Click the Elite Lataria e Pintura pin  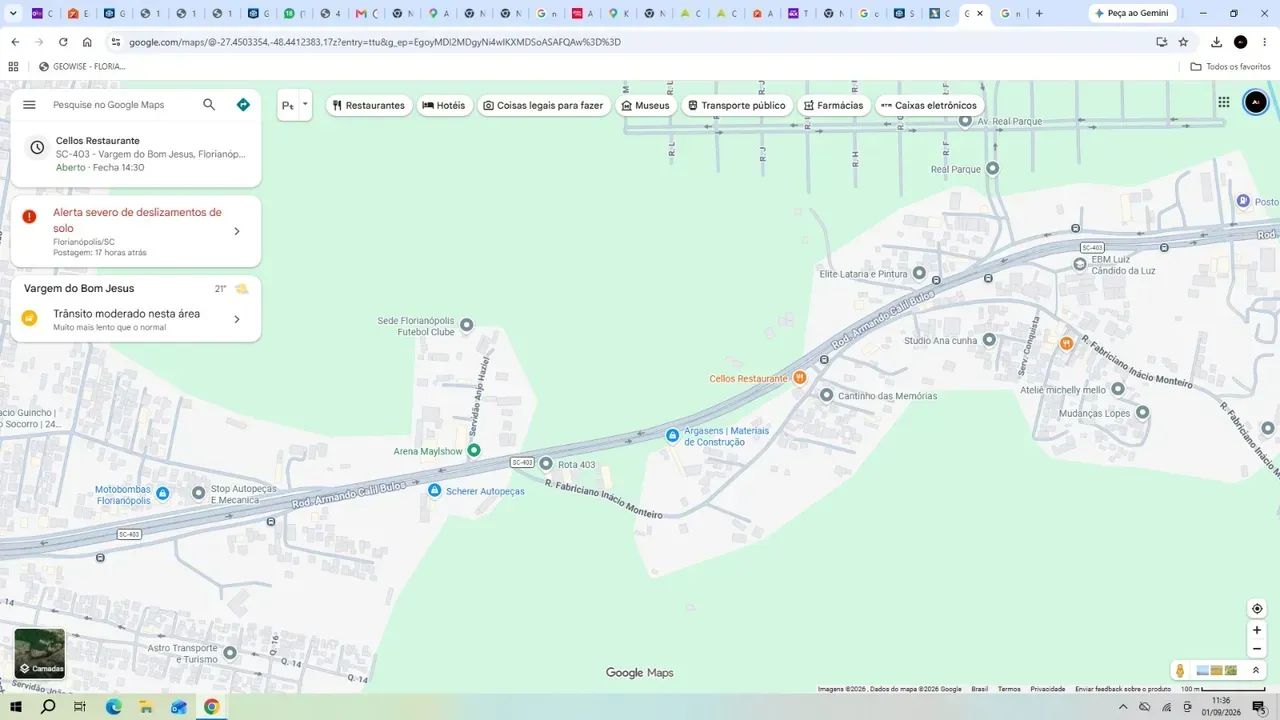(x=921, y=273)
